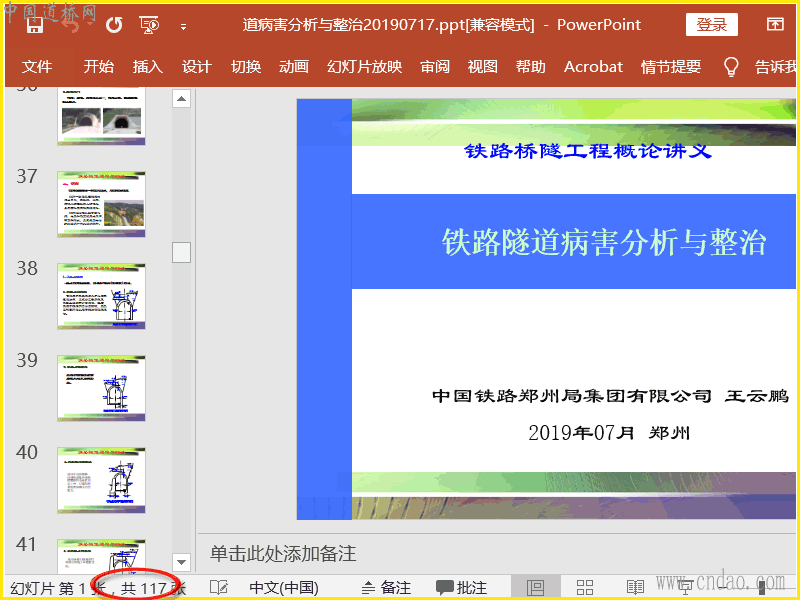Open the Customize Quick Access Toolbar dropdown
The height and width of the screenshot is (600, 800).
[x=183, y=27]
